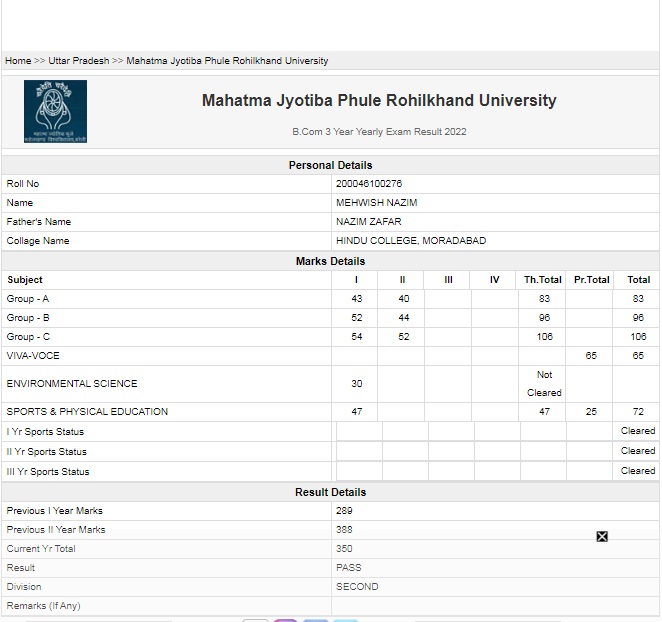Select roll number 200046100276
Viewport: 662px width, 622px height.
[369, 184]
